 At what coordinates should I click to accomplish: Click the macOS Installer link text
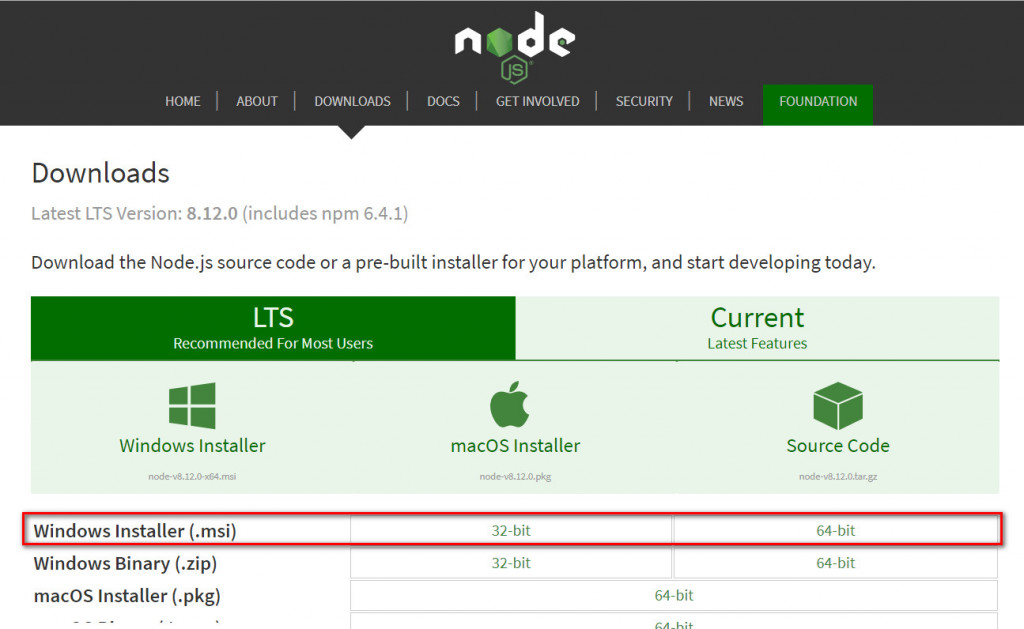515,445
